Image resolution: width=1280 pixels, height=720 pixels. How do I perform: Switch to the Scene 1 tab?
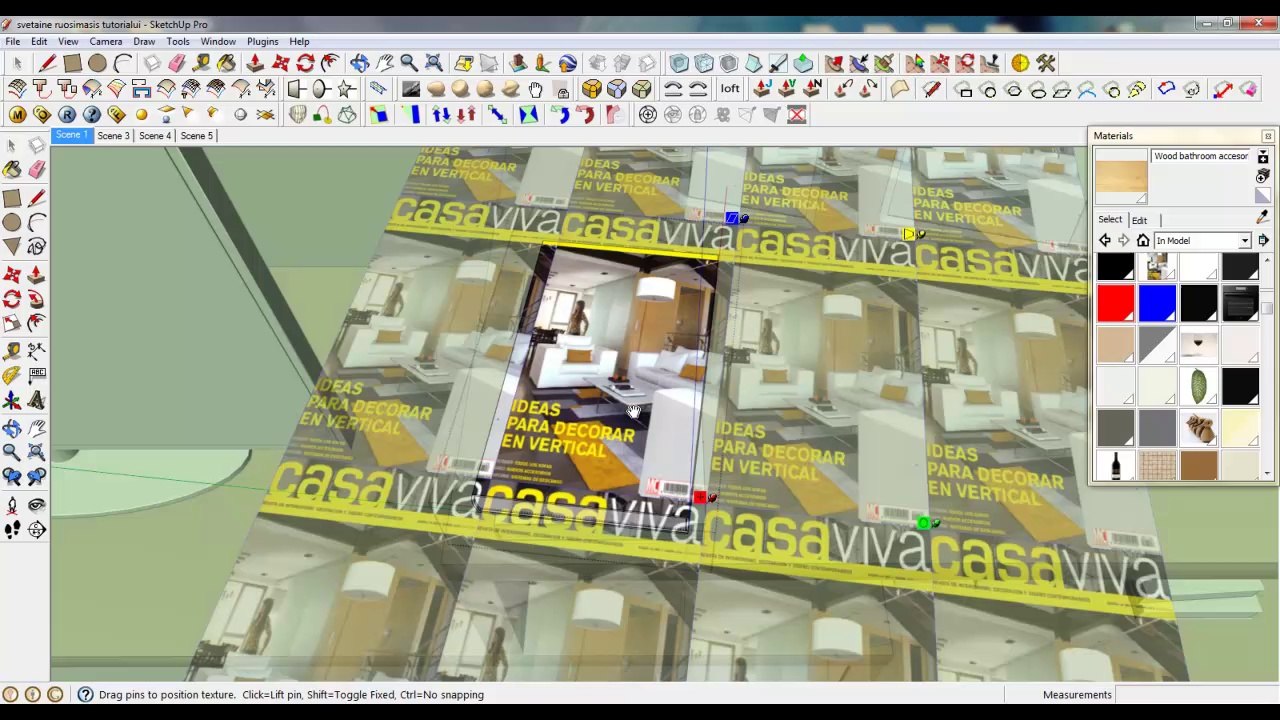pyautogui.click(x=71, y=136)
